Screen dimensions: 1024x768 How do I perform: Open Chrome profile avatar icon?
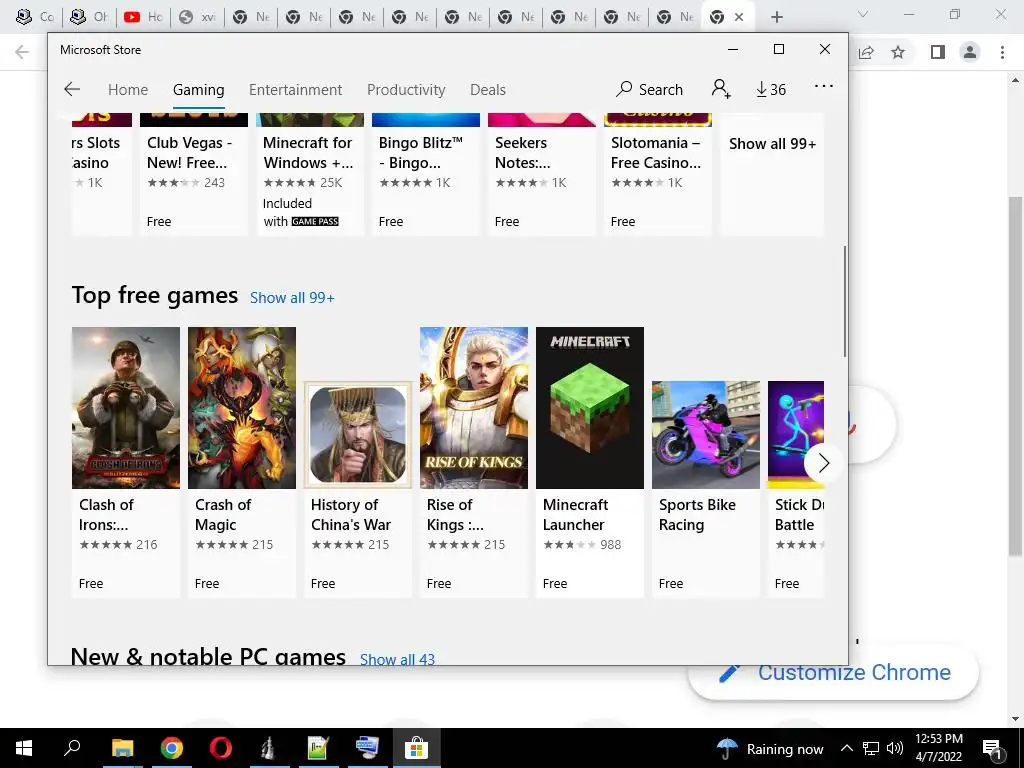[x=970, y=52]
